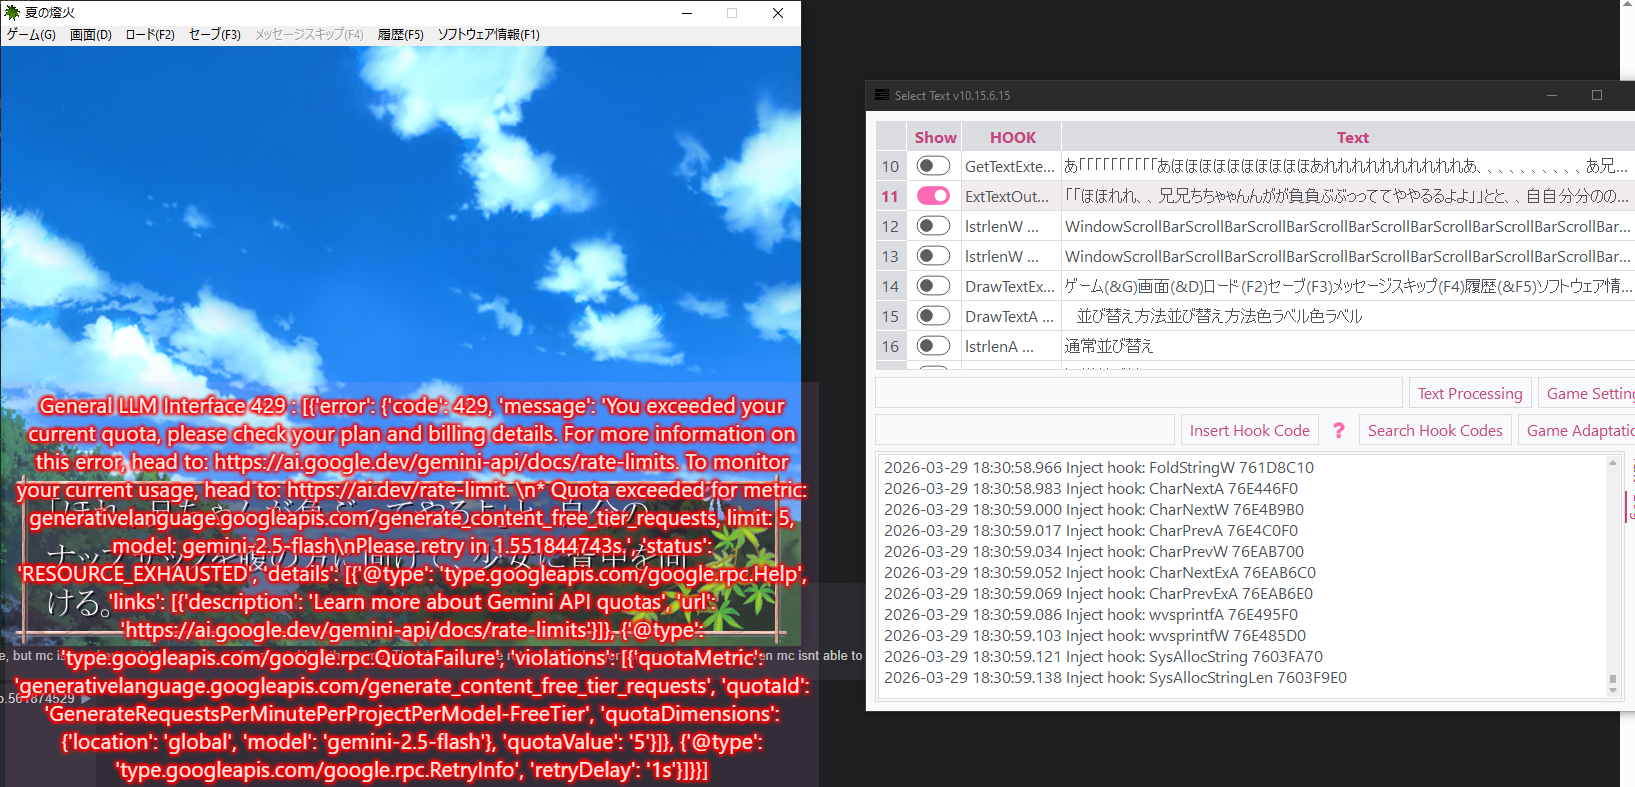This screenshot has height=787, width=1635.
Task: Select the lstrlenW hook cell in row 12
Action: pyautogui.click(x=1010, y=226)
